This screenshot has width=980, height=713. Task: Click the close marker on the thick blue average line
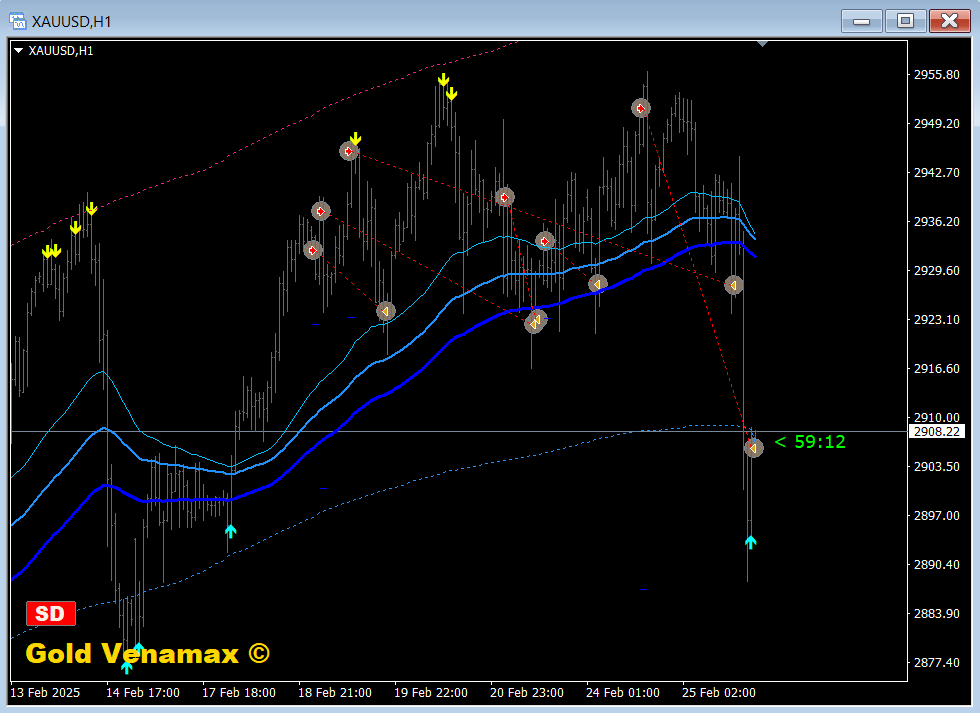coord(598,284)
